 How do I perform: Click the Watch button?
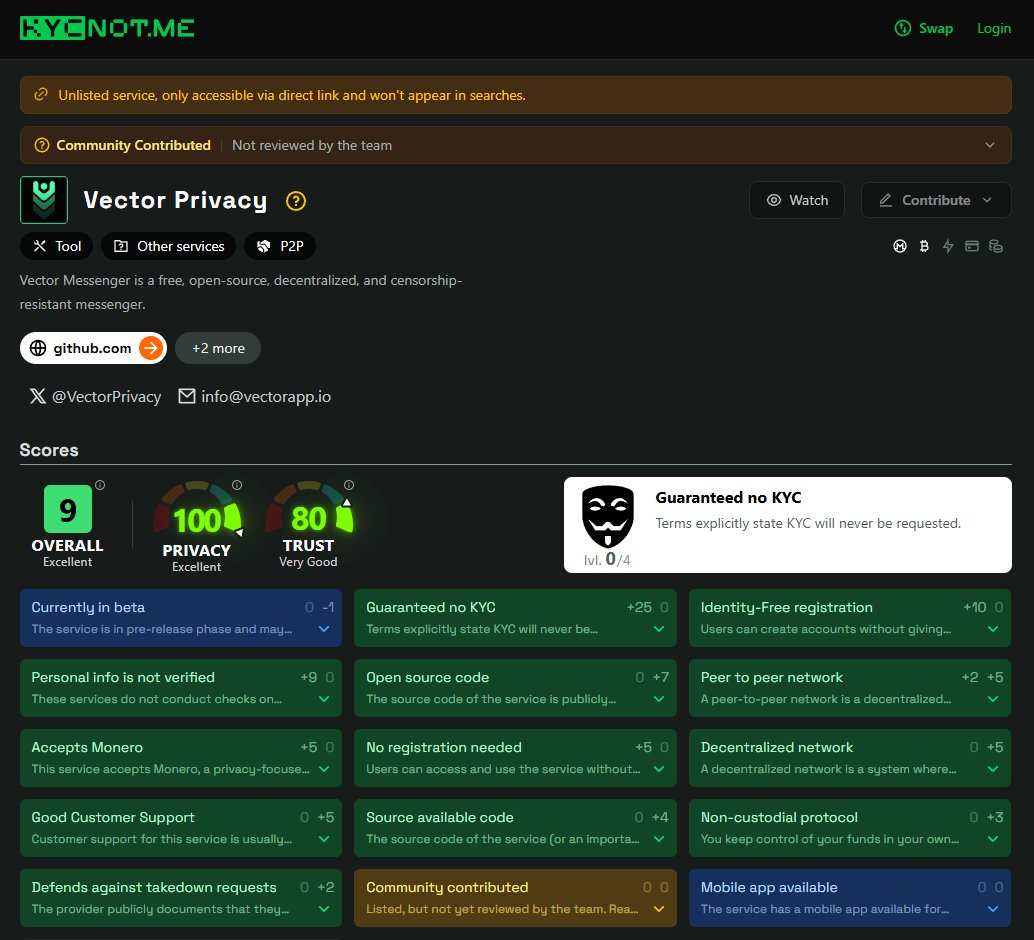[x=797, y=200]
